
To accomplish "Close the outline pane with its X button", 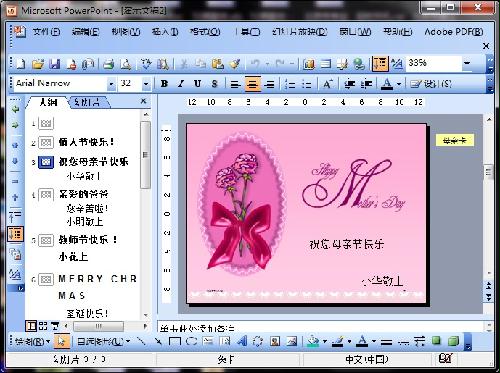I will tap(144, 101).
